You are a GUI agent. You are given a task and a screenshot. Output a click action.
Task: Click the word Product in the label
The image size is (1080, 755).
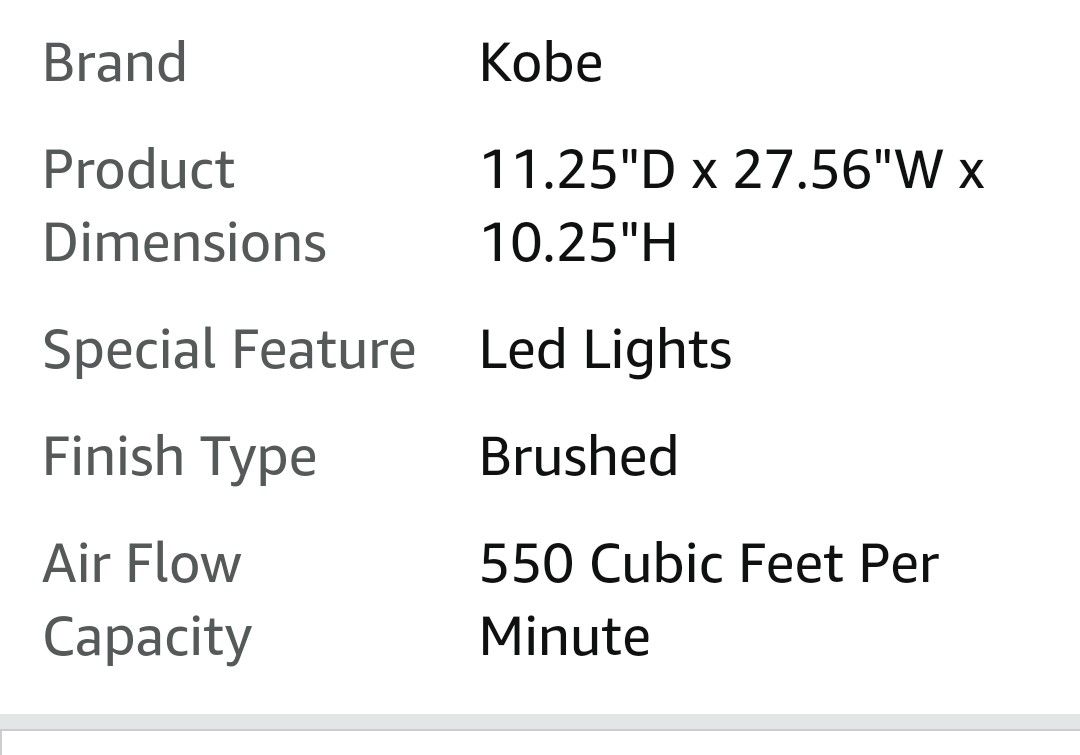(x=139, y=169)
